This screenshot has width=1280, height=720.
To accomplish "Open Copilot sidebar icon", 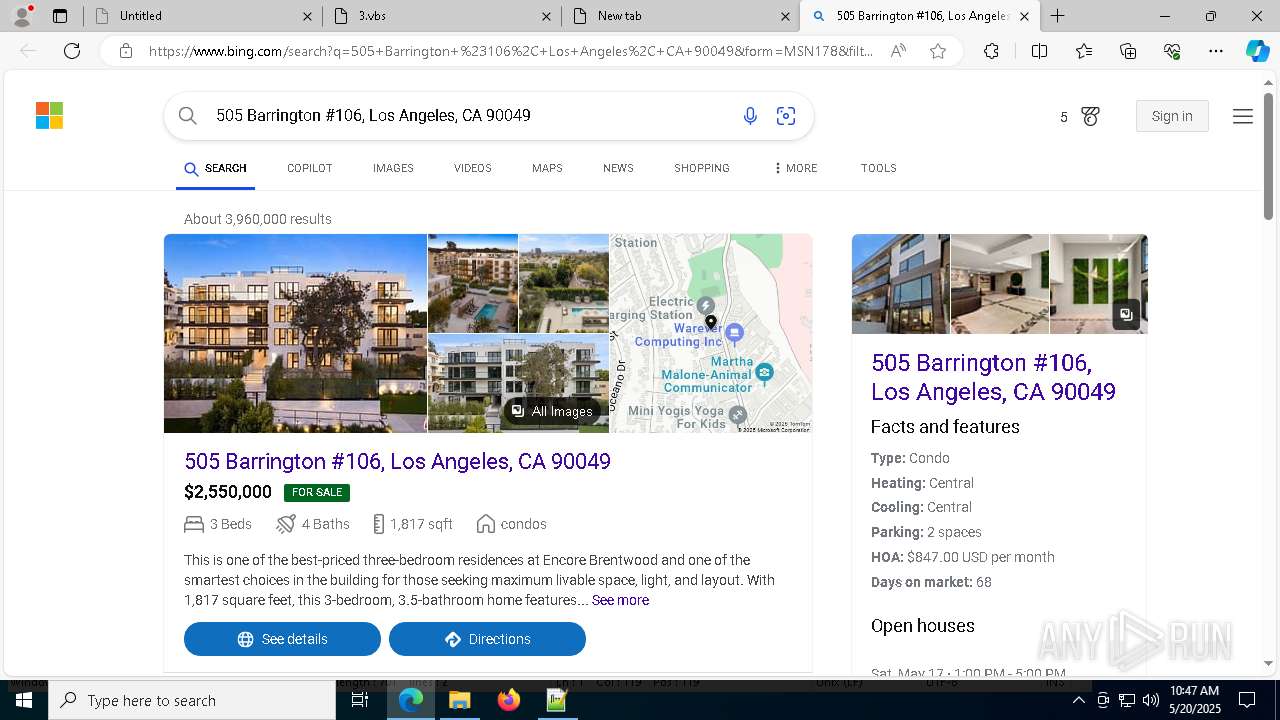I will coord(1257,51).
